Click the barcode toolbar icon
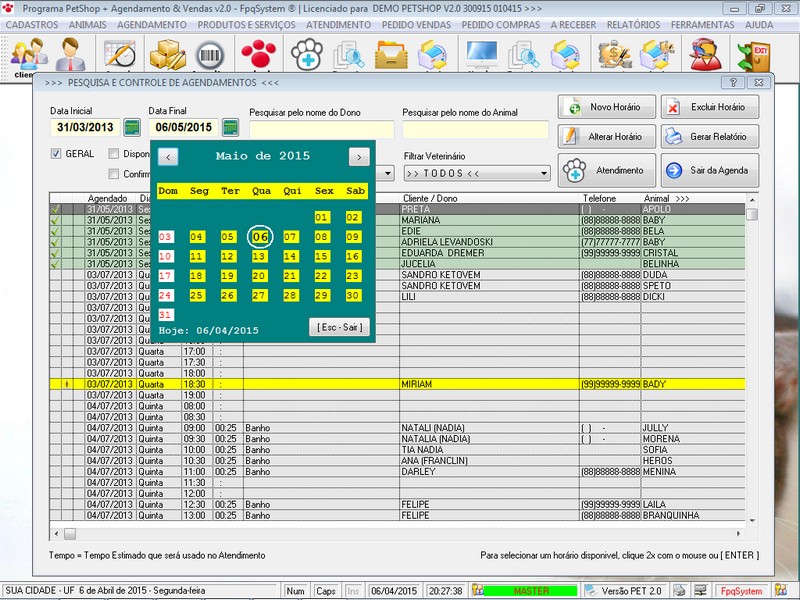 pyautogui.click(x=210, y=55)
